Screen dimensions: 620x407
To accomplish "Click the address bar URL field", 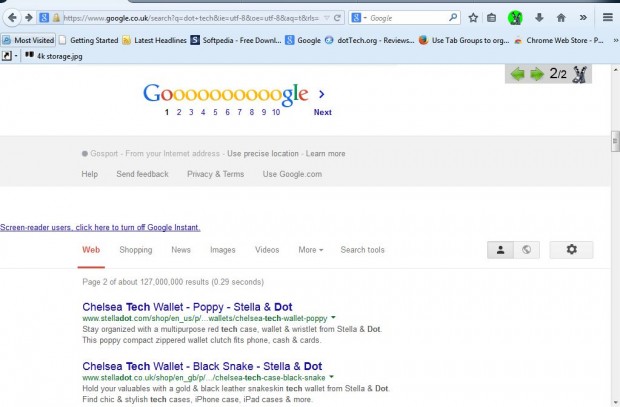I will click(x=191, y=18).
